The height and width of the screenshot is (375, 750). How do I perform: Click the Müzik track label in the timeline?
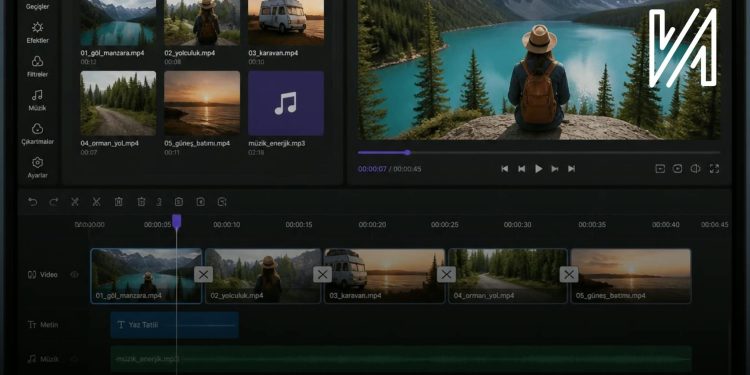point(49,359)
